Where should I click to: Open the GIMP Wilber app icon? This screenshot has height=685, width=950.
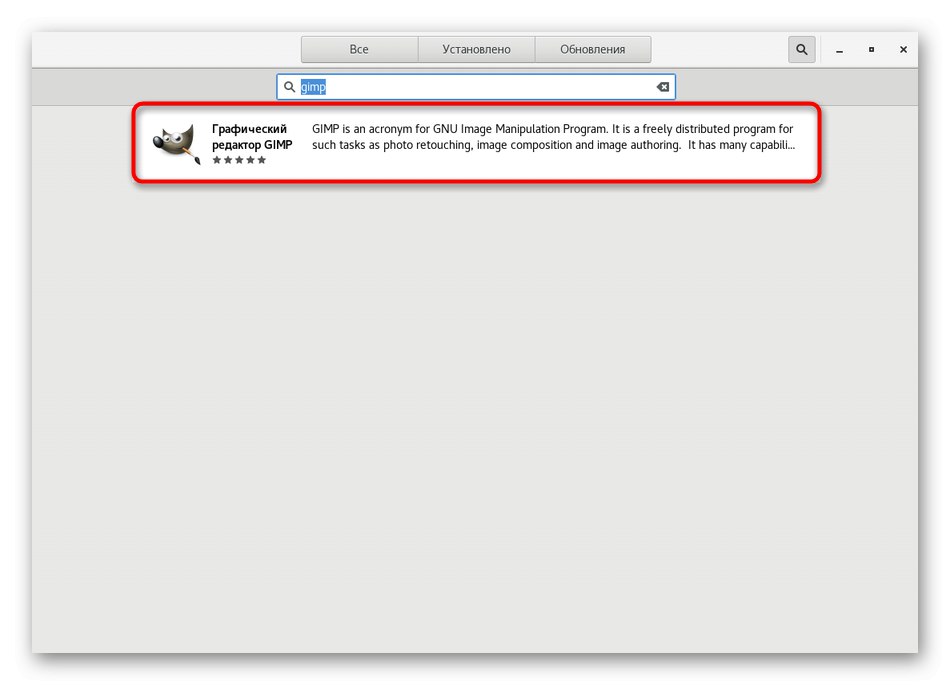[x=176, y=143]
